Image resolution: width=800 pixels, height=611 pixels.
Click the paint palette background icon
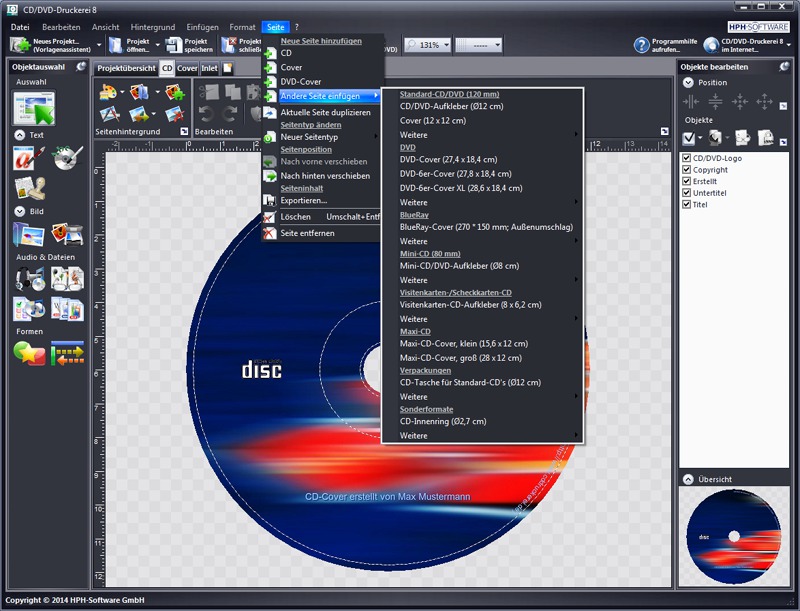coord(108,92)
